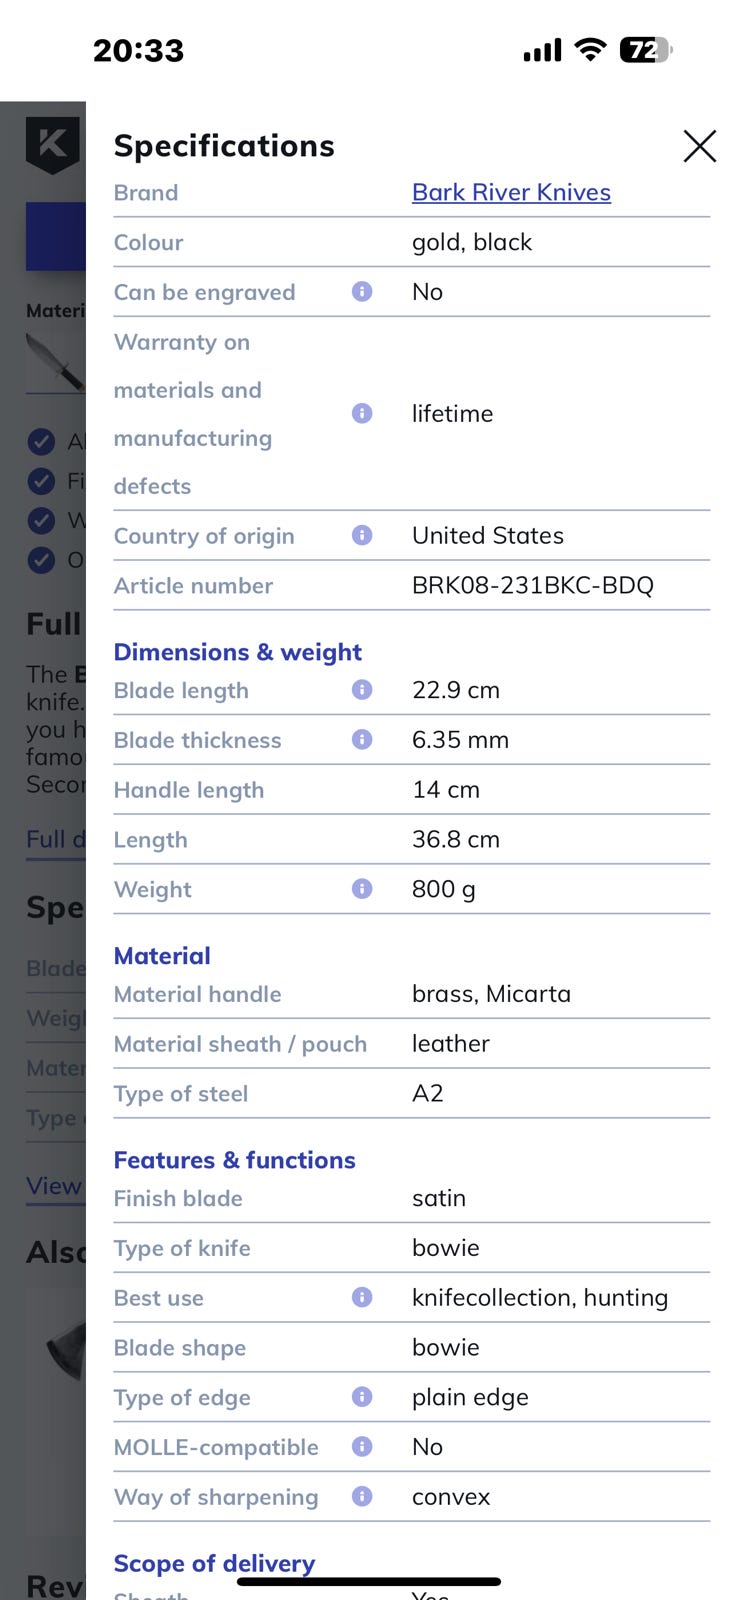Screen dimensions: 738x1600
Task: Tap the Weight info icon
Action: pyautogui.click(x=362, y=888)
